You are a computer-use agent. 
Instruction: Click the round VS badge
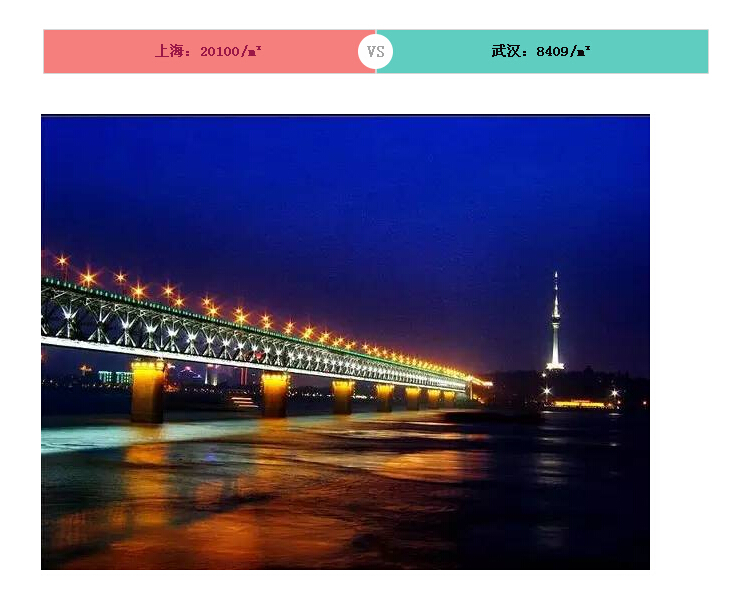click(375, 51)
